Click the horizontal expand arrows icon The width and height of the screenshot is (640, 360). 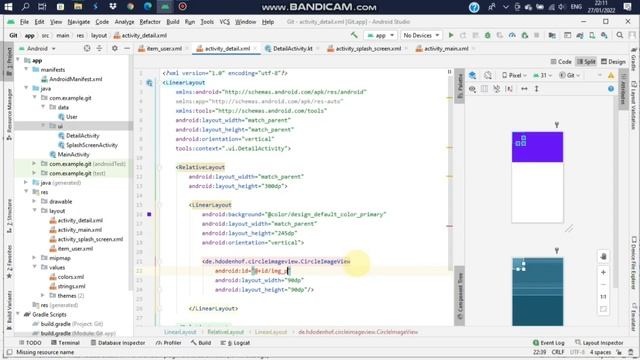[524, 89]
